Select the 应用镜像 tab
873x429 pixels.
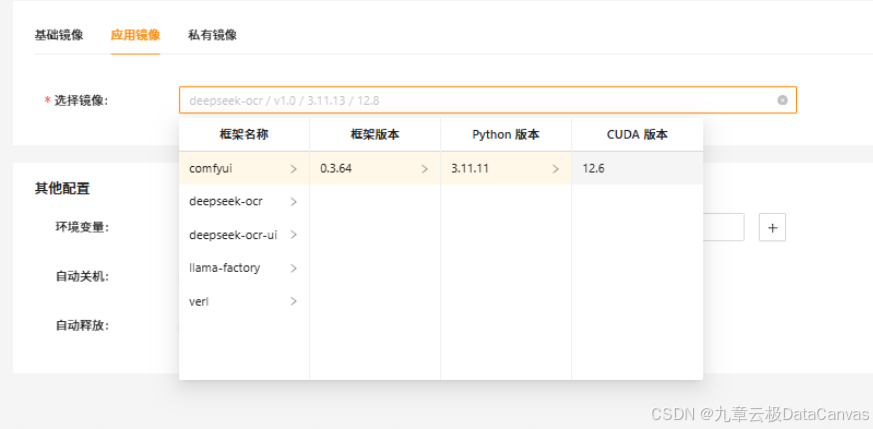[x=135, y=35]
